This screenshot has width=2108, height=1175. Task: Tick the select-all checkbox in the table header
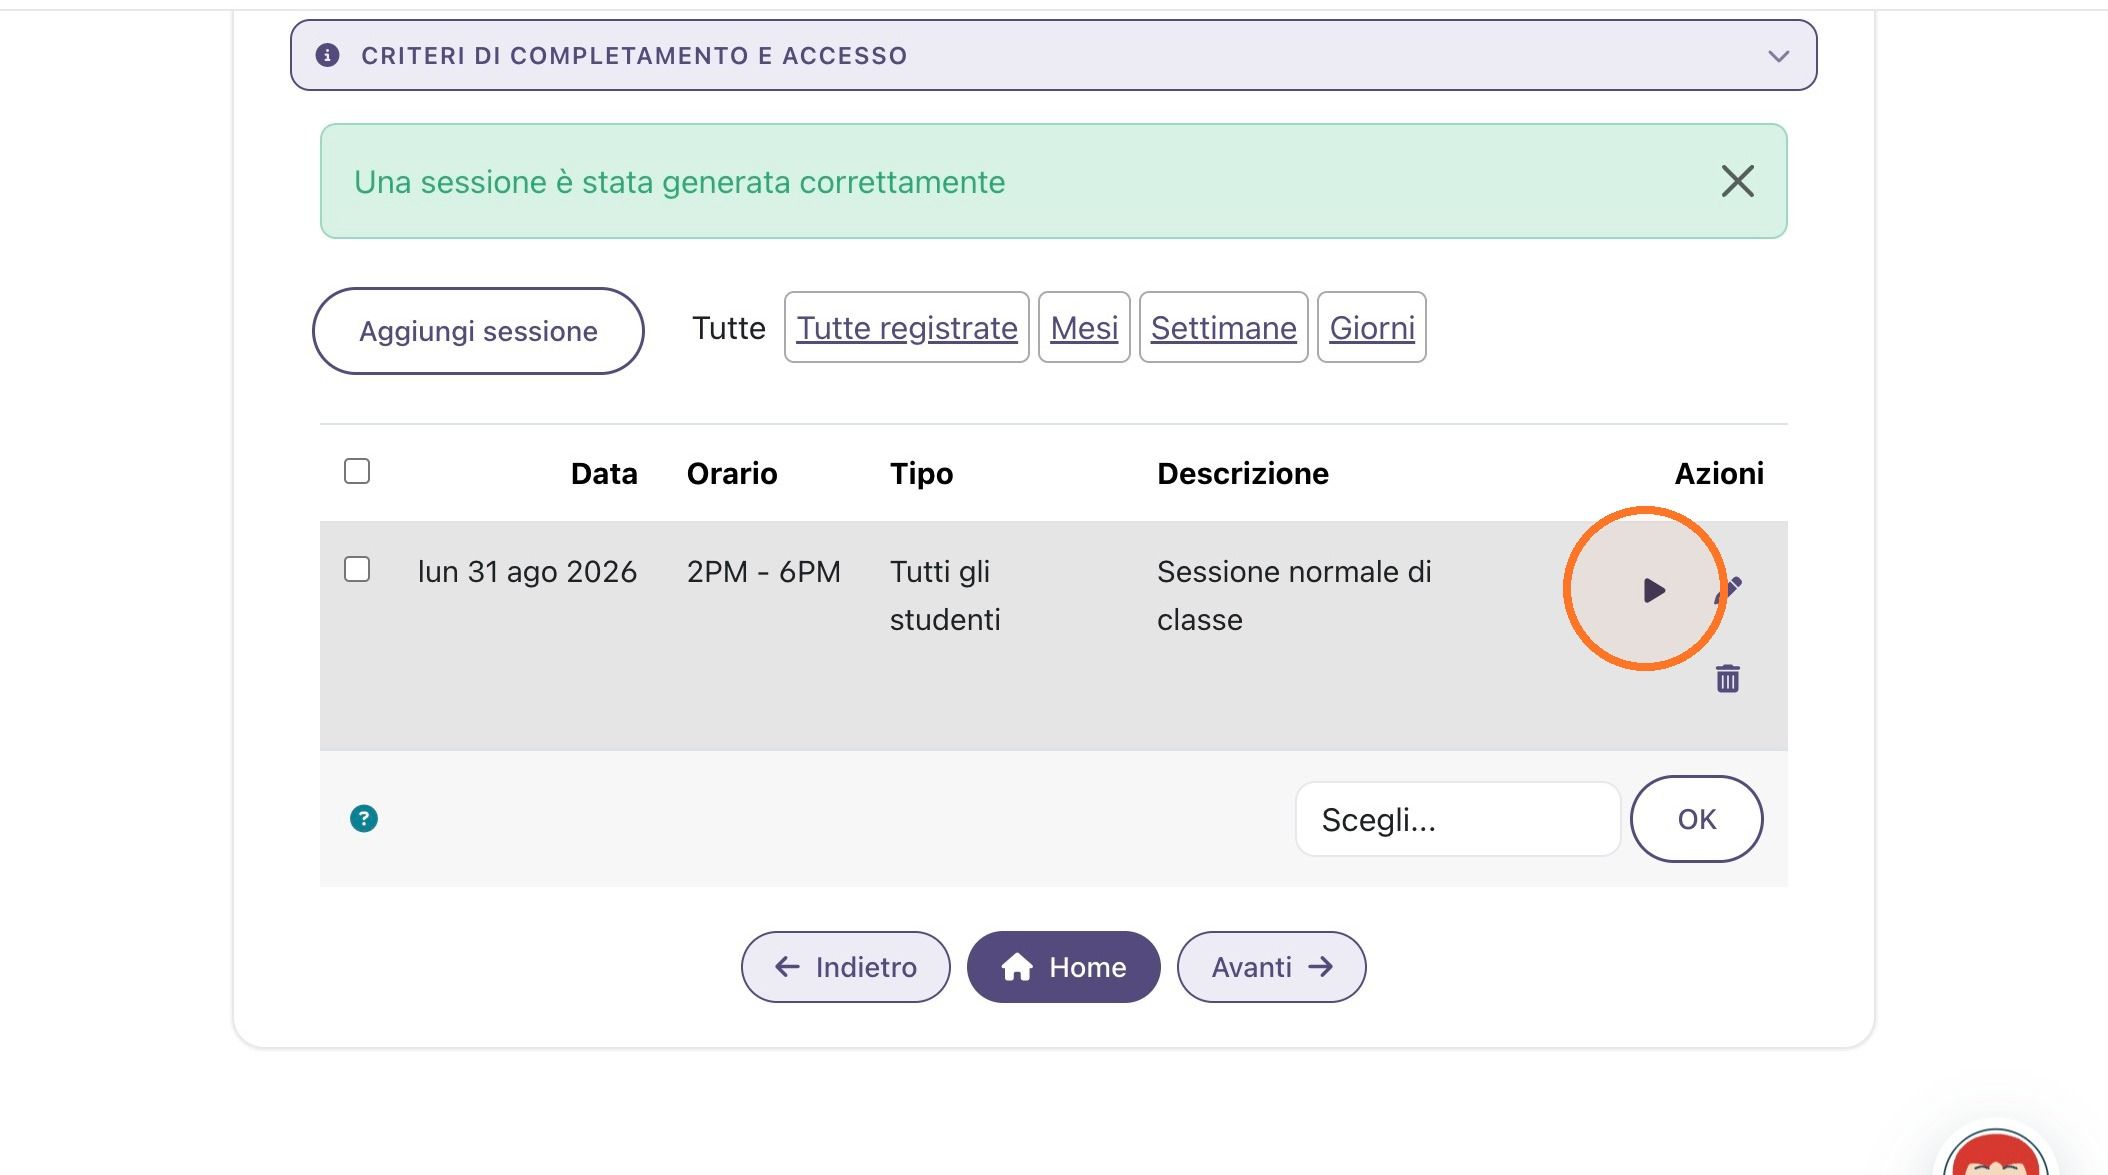coord(357,471)
